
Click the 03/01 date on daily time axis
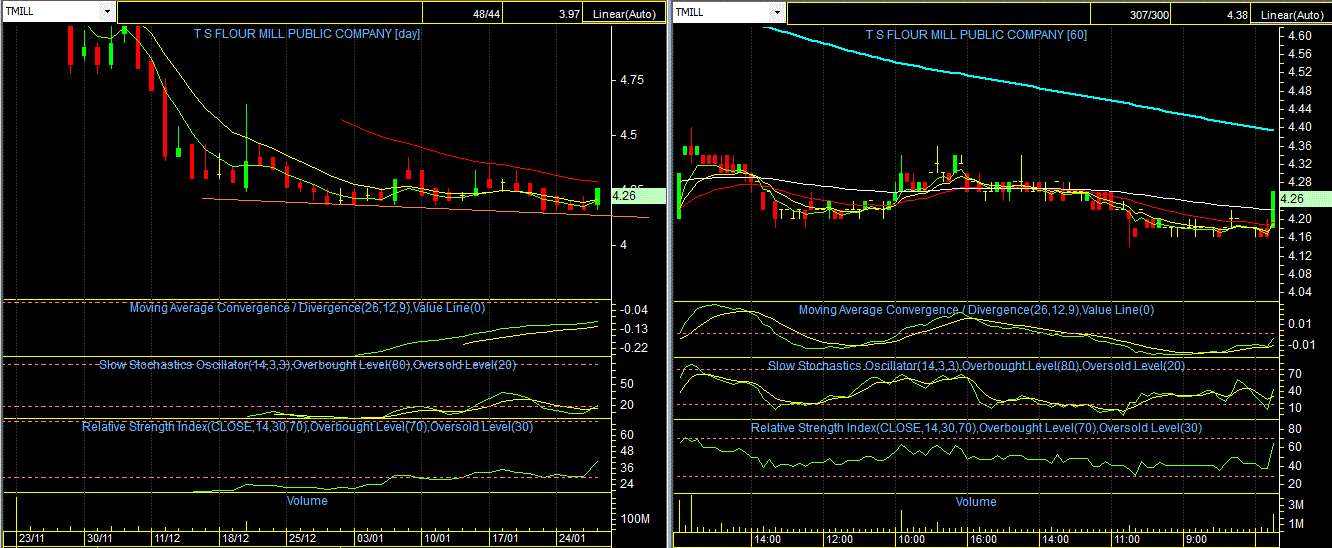point(371,538)
